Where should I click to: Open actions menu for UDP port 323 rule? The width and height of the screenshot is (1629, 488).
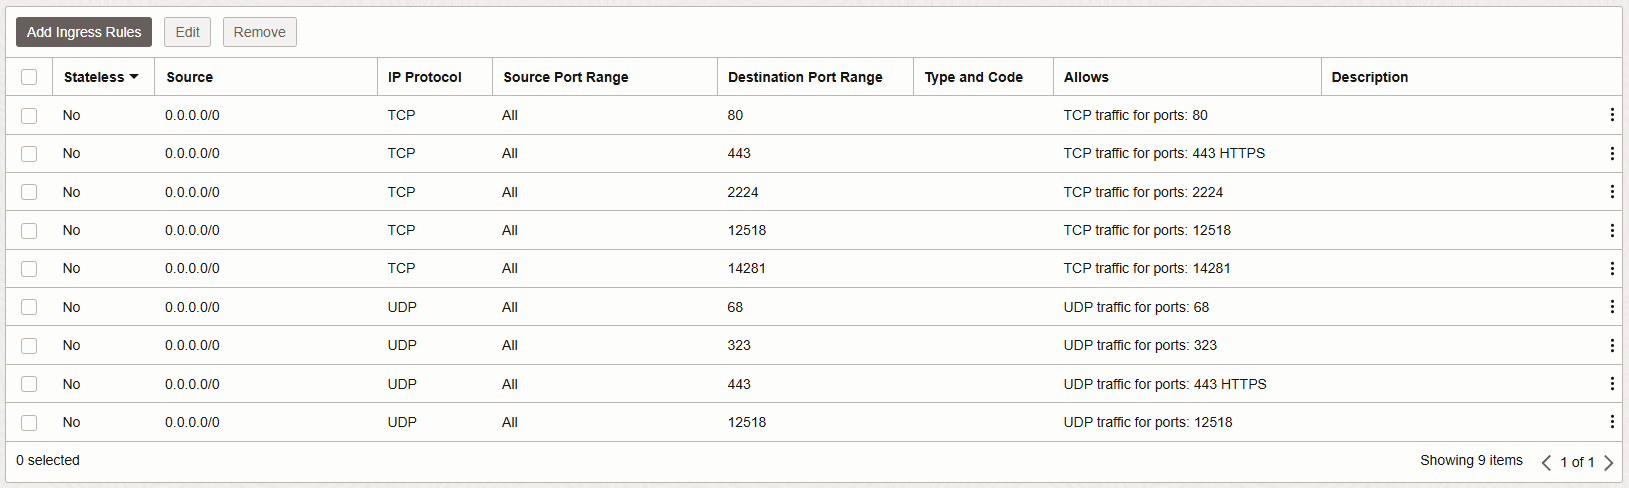(1611, 345)
